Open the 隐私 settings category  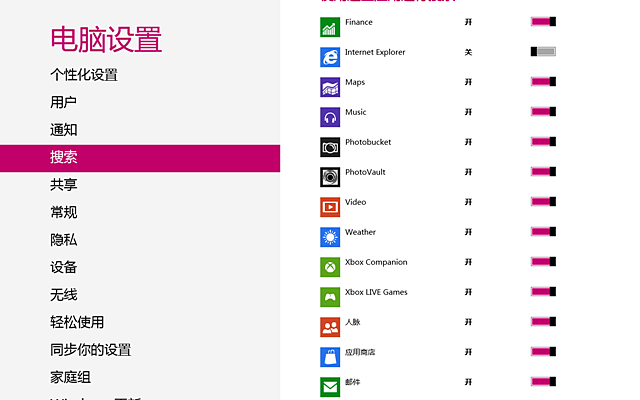click(63, 240)
